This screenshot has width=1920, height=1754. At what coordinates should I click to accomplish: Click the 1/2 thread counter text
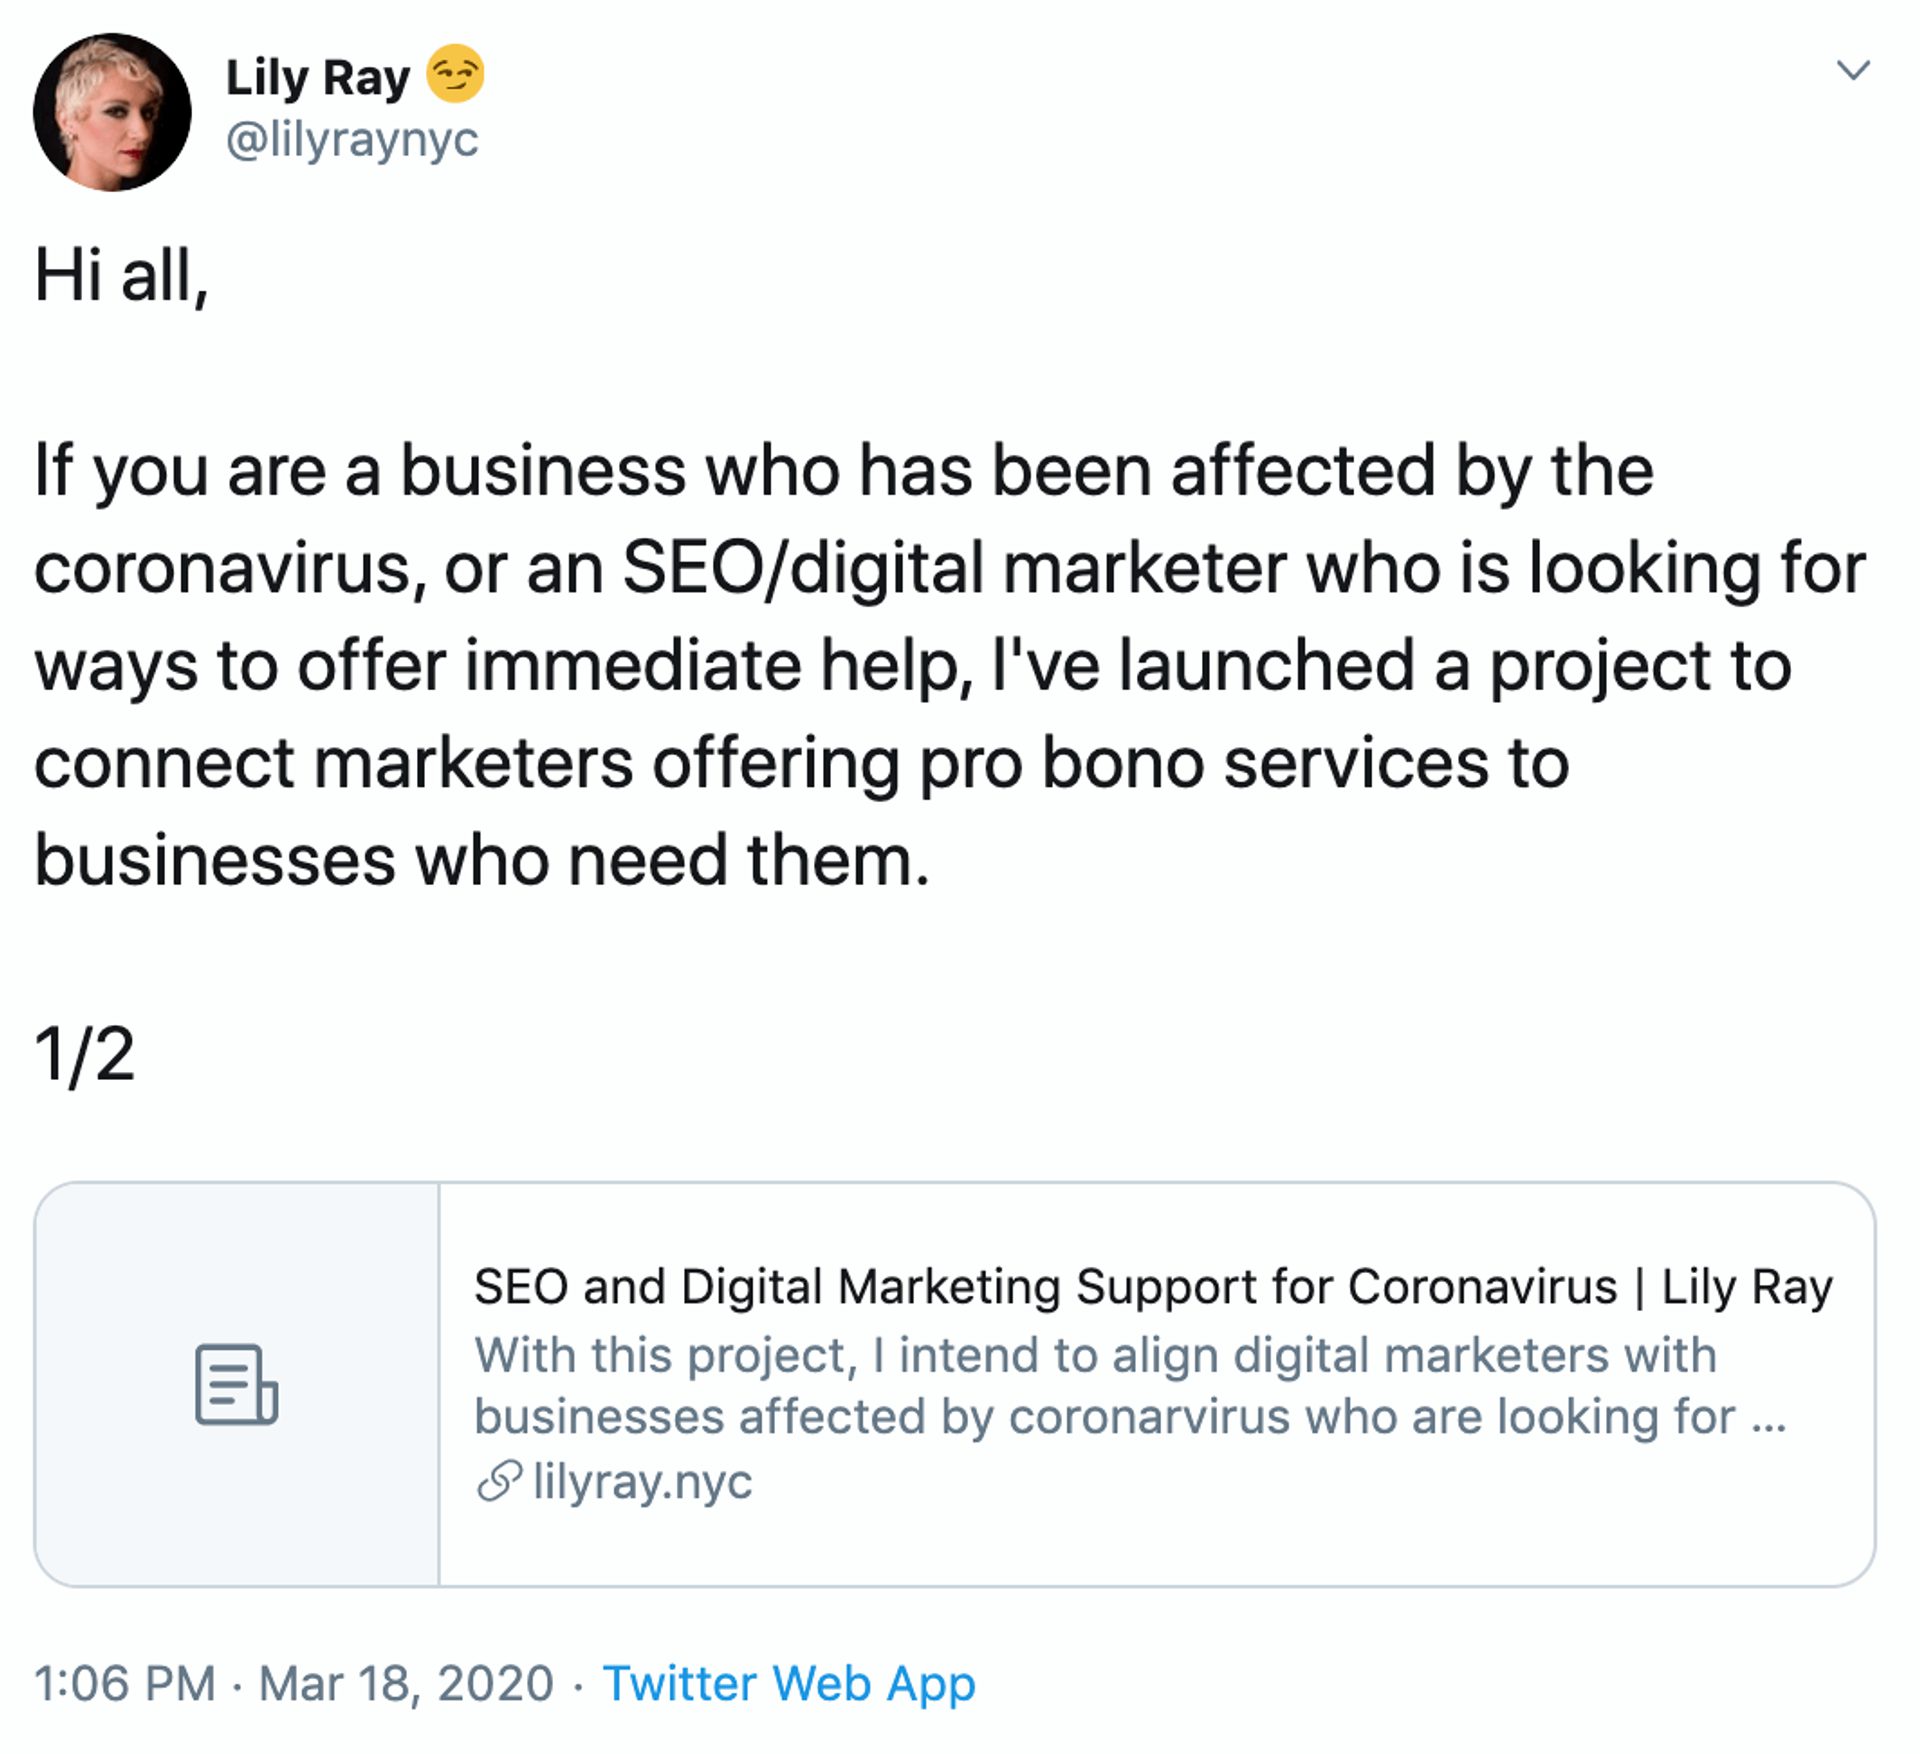point(84,1054)
